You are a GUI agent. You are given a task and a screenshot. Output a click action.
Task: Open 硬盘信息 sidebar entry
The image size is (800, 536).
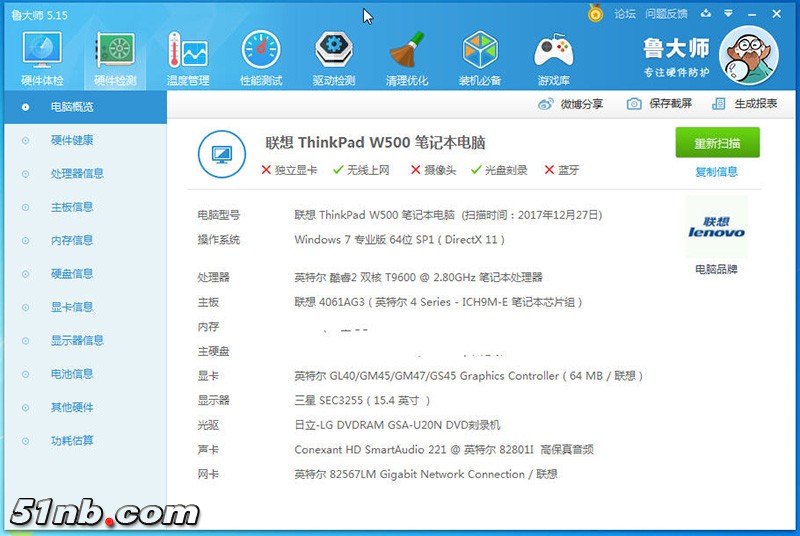pos(72,273)
